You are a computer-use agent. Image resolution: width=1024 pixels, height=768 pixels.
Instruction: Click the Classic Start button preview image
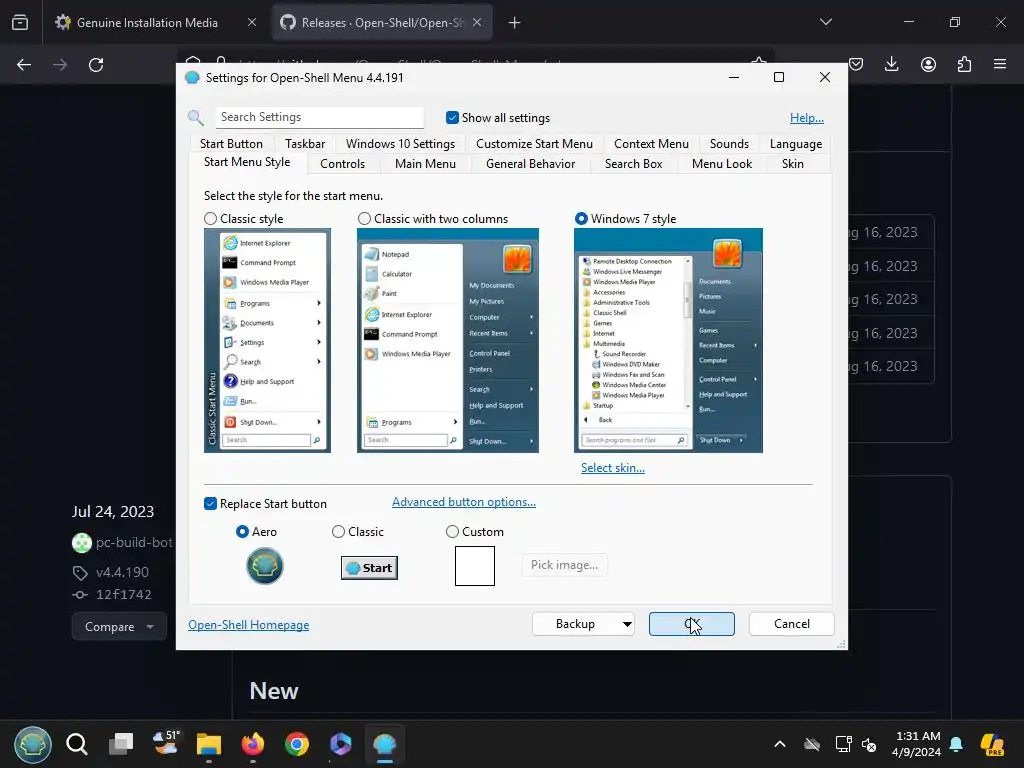click(x=369, y=568)
